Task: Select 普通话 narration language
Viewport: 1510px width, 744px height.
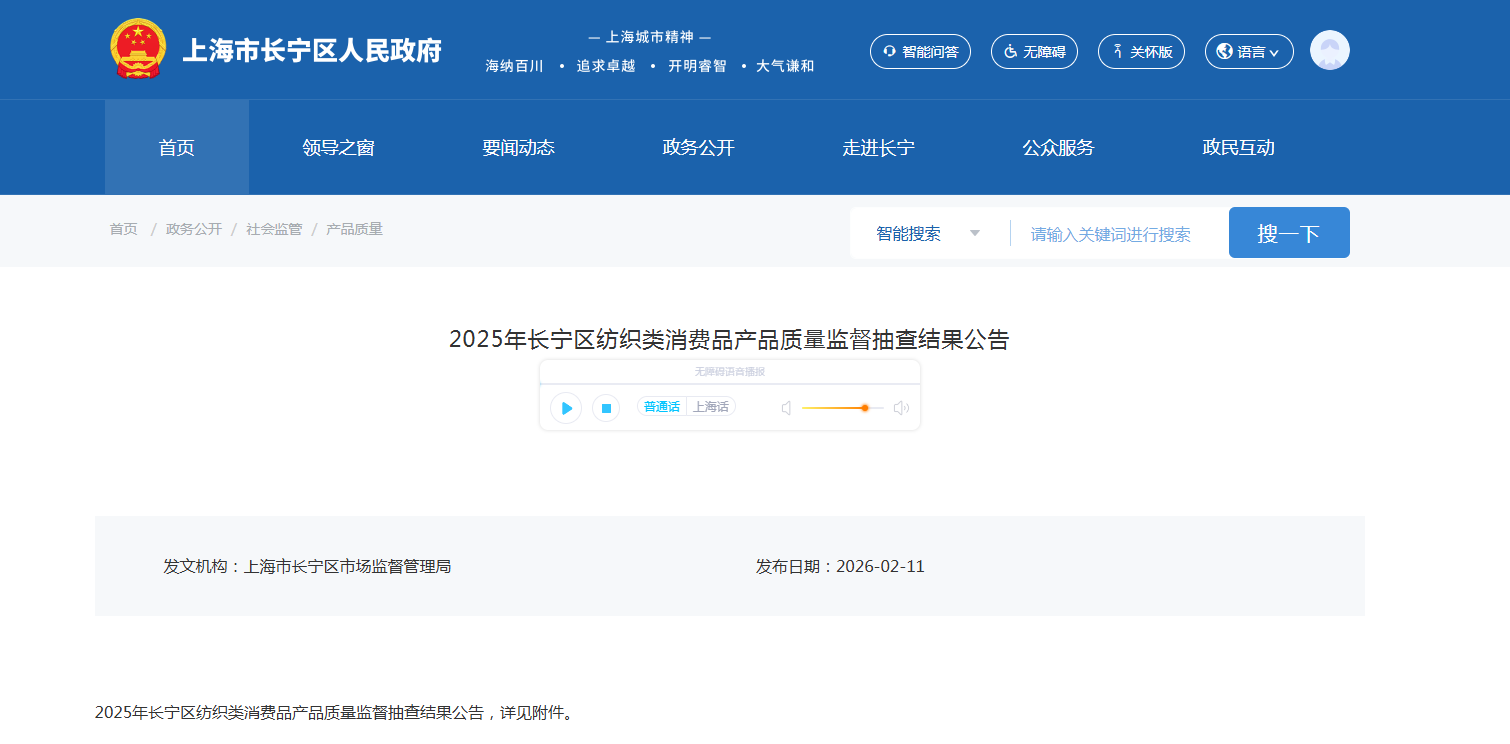Action: (662, 407)
